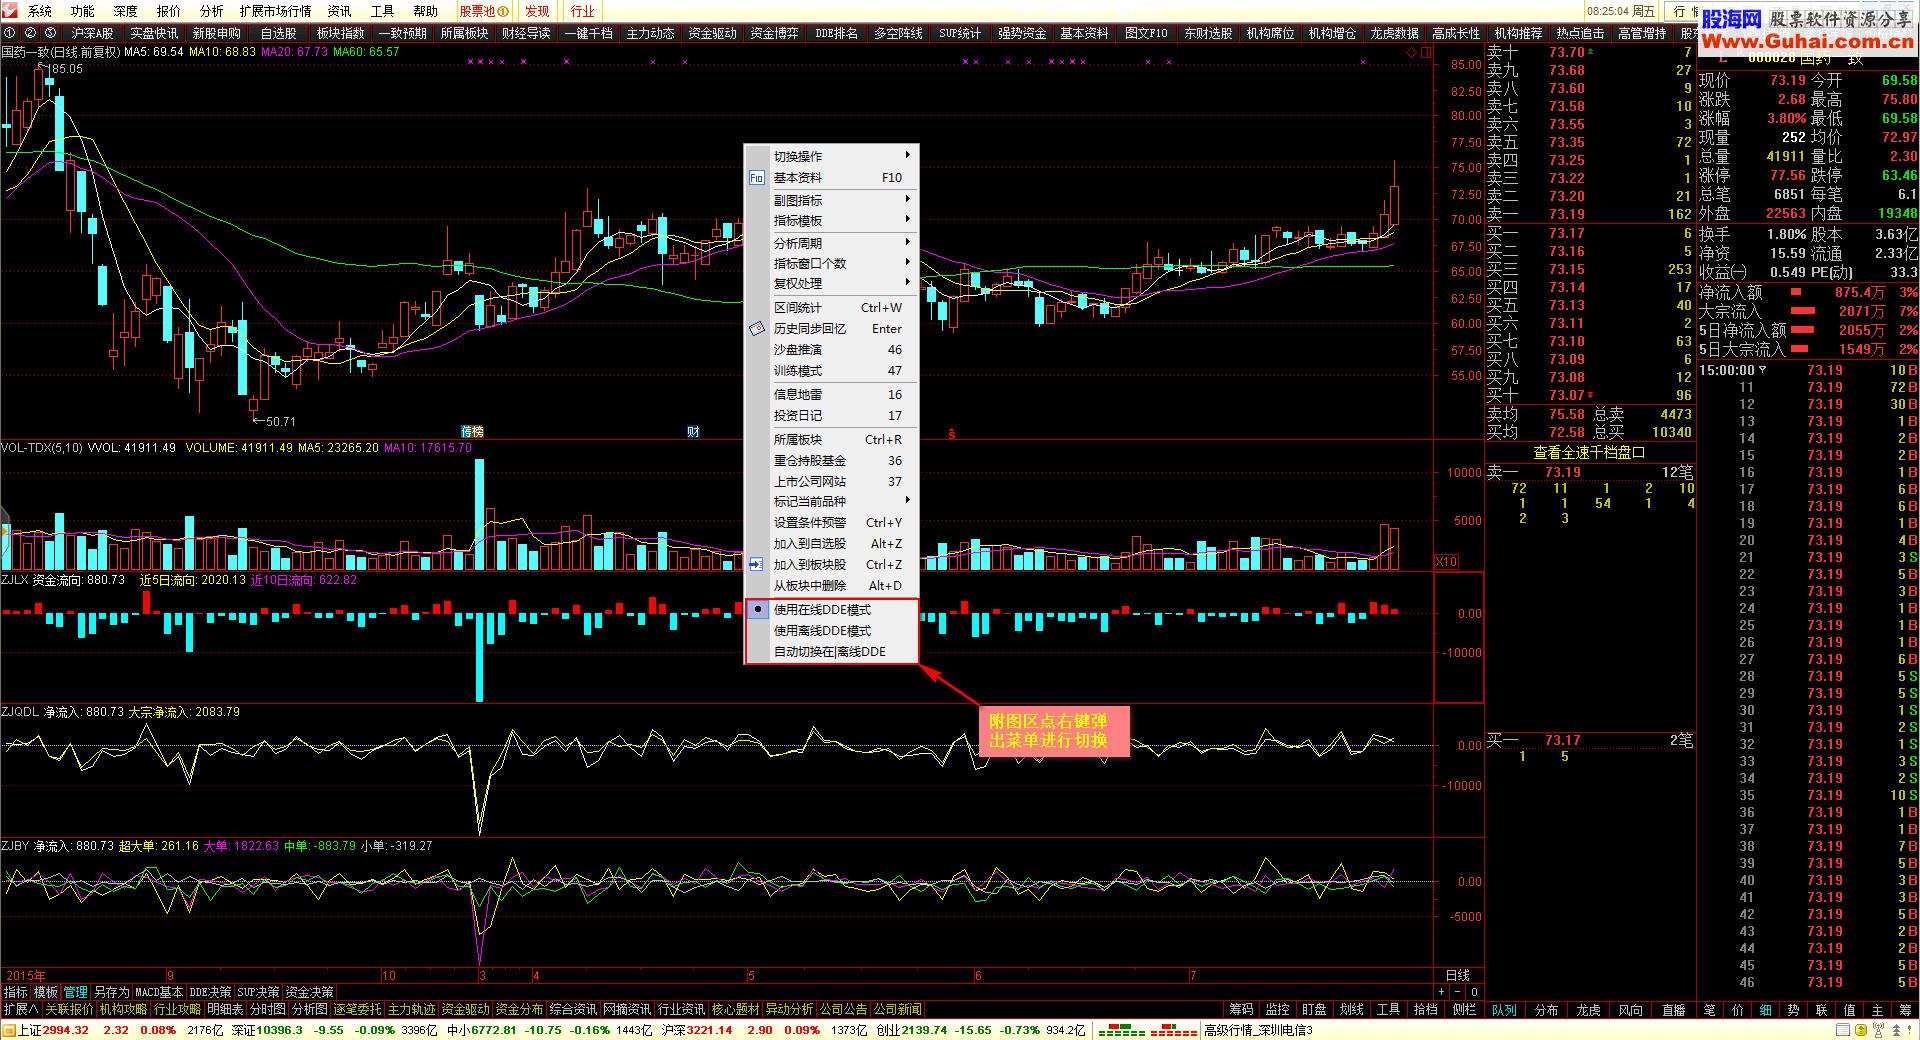The height and width of the screenshot is (1040, 1920).
Task: Choose 加入到自选股 from context menu
Action: (832, 544)
